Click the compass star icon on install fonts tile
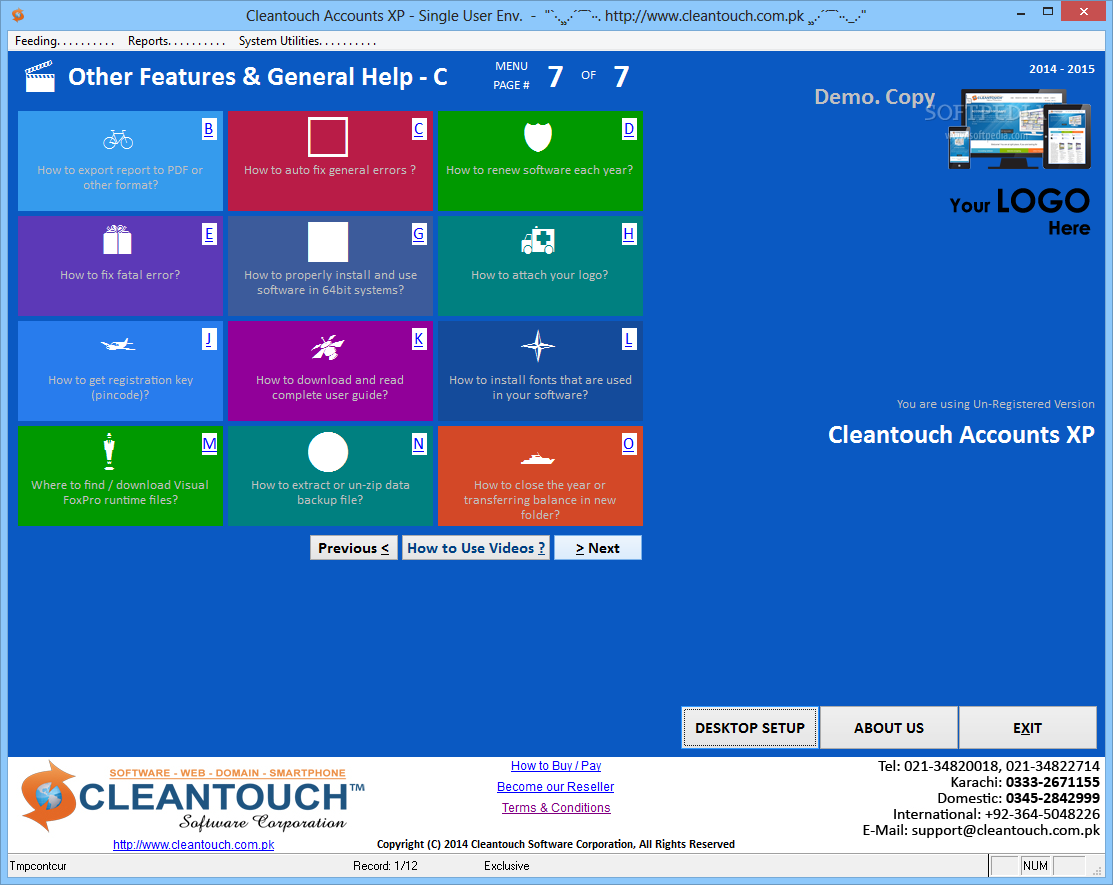Viewport: 1113px width, 885px height. click(538, 346)
